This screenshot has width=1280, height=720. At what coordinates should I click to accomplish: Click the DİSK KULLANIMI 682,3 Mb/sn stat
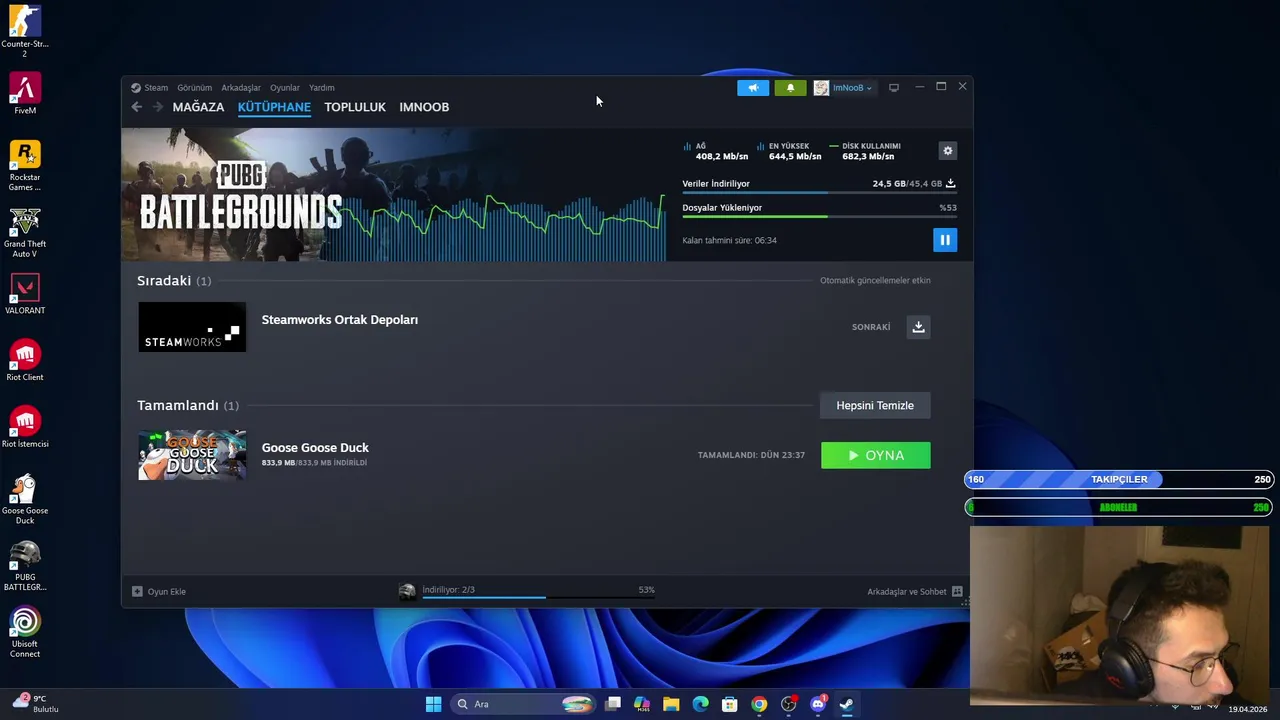point(865,152)
